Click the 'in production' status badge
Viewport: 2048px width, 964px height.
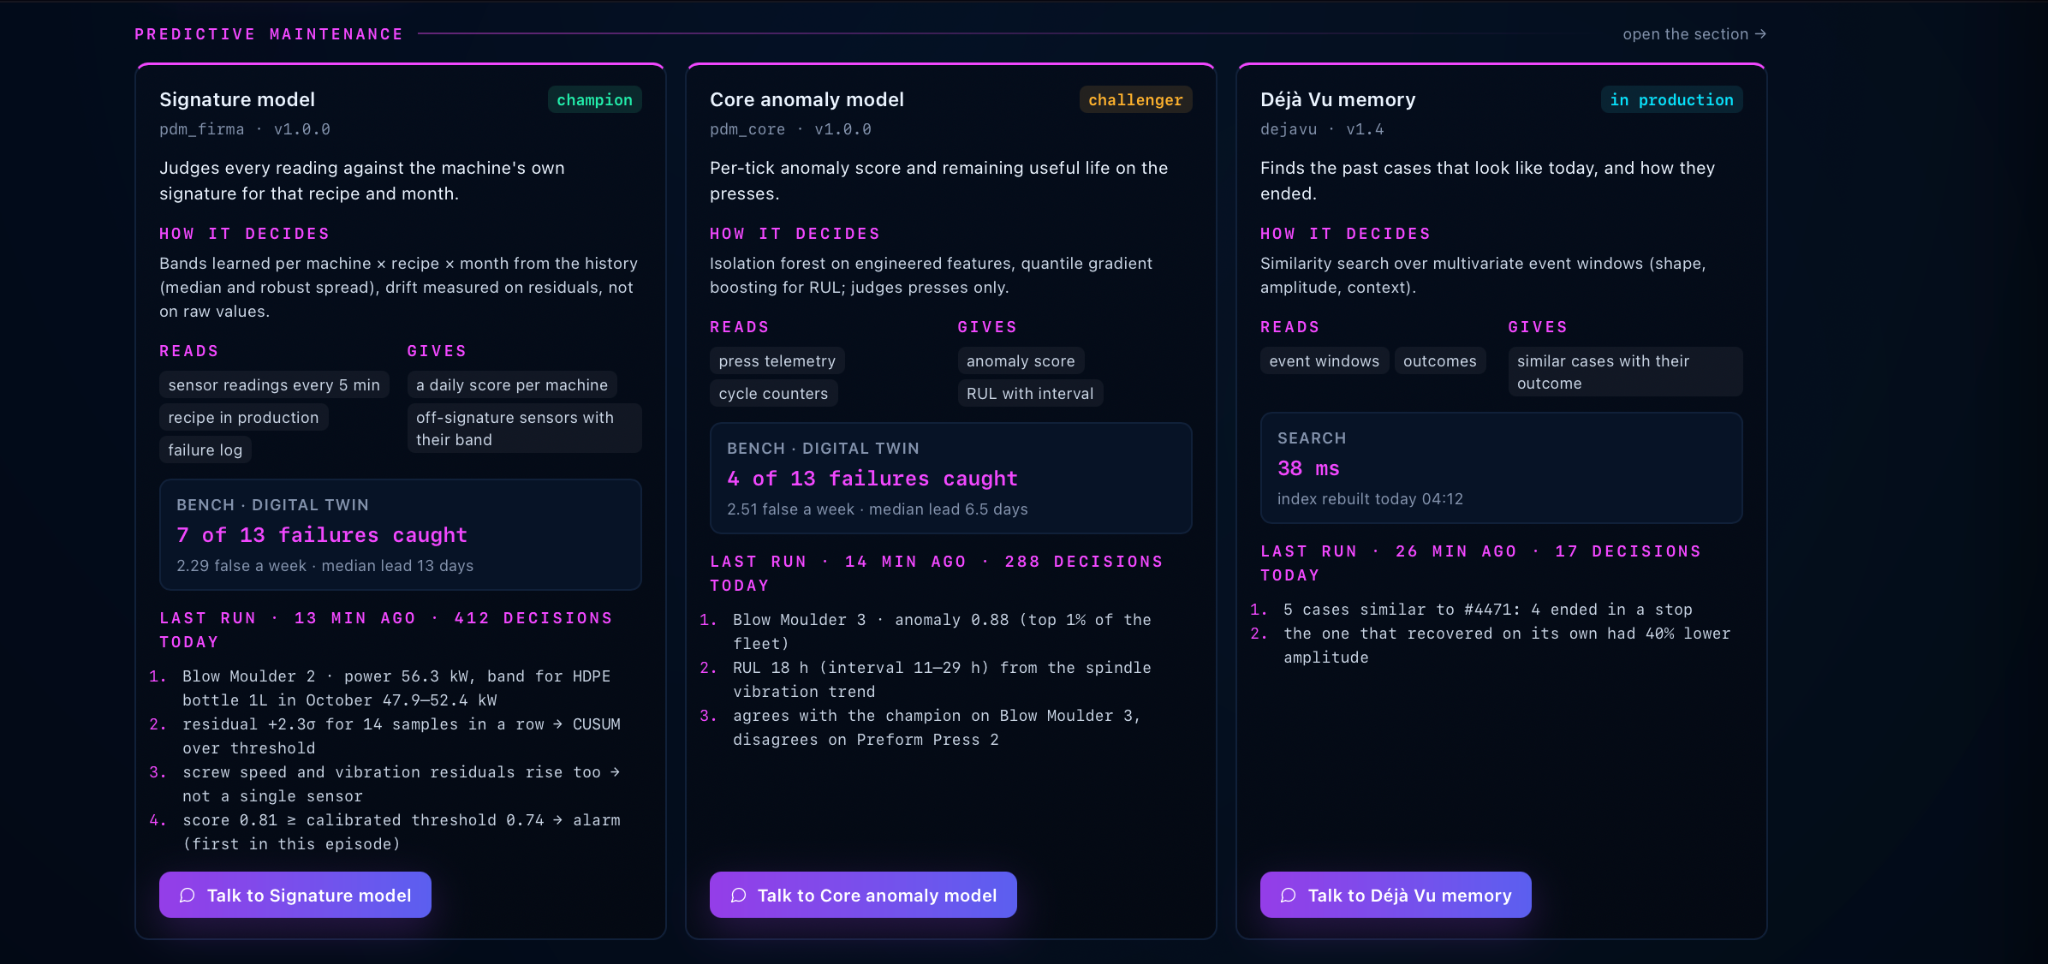tap(1671, 100)
